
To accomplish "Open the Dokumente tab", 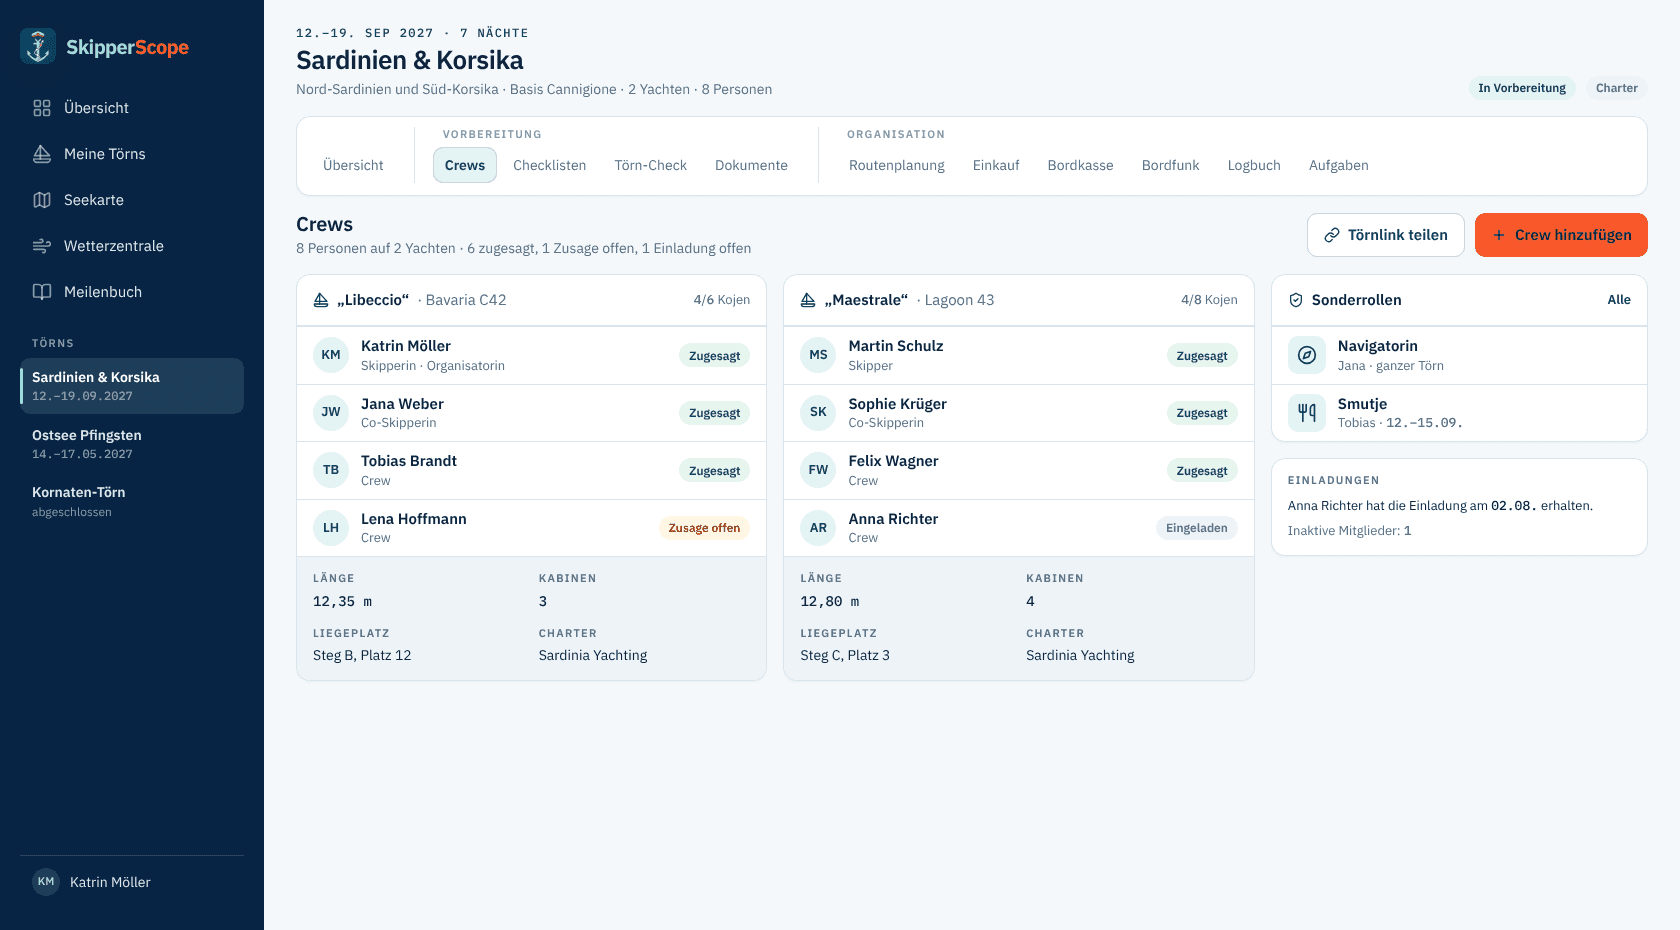I will (751, 165).
